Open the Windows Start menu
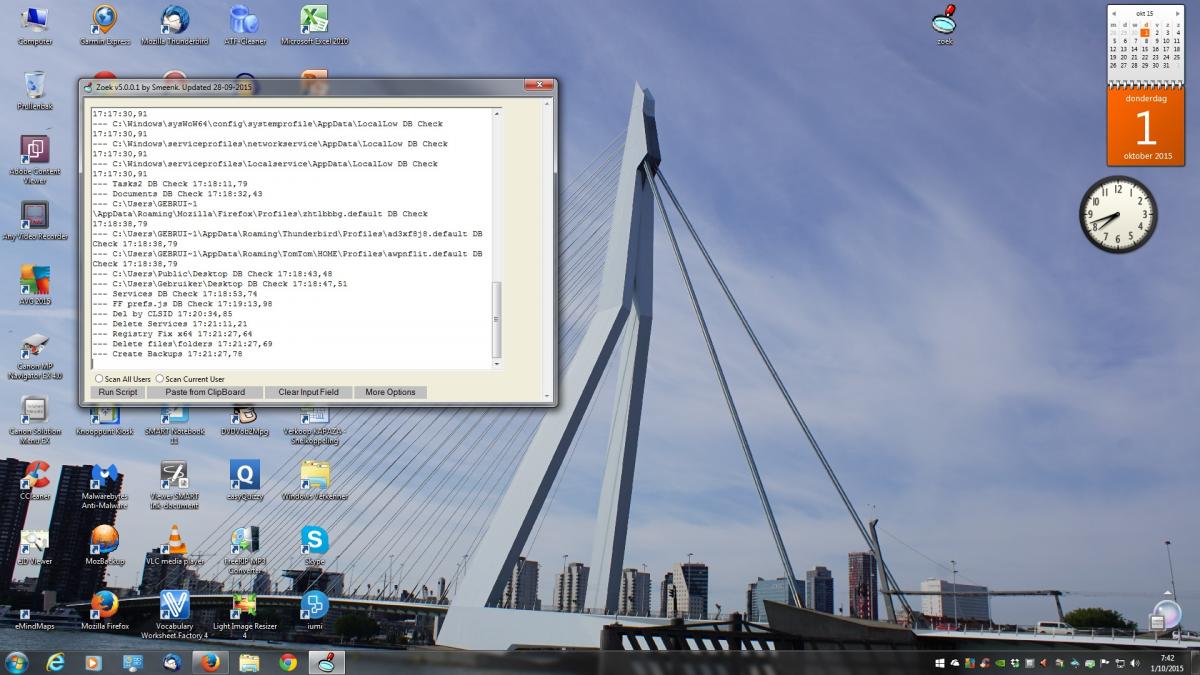The width and height of the screenshot is (1200, 675). tap(17, 662)
